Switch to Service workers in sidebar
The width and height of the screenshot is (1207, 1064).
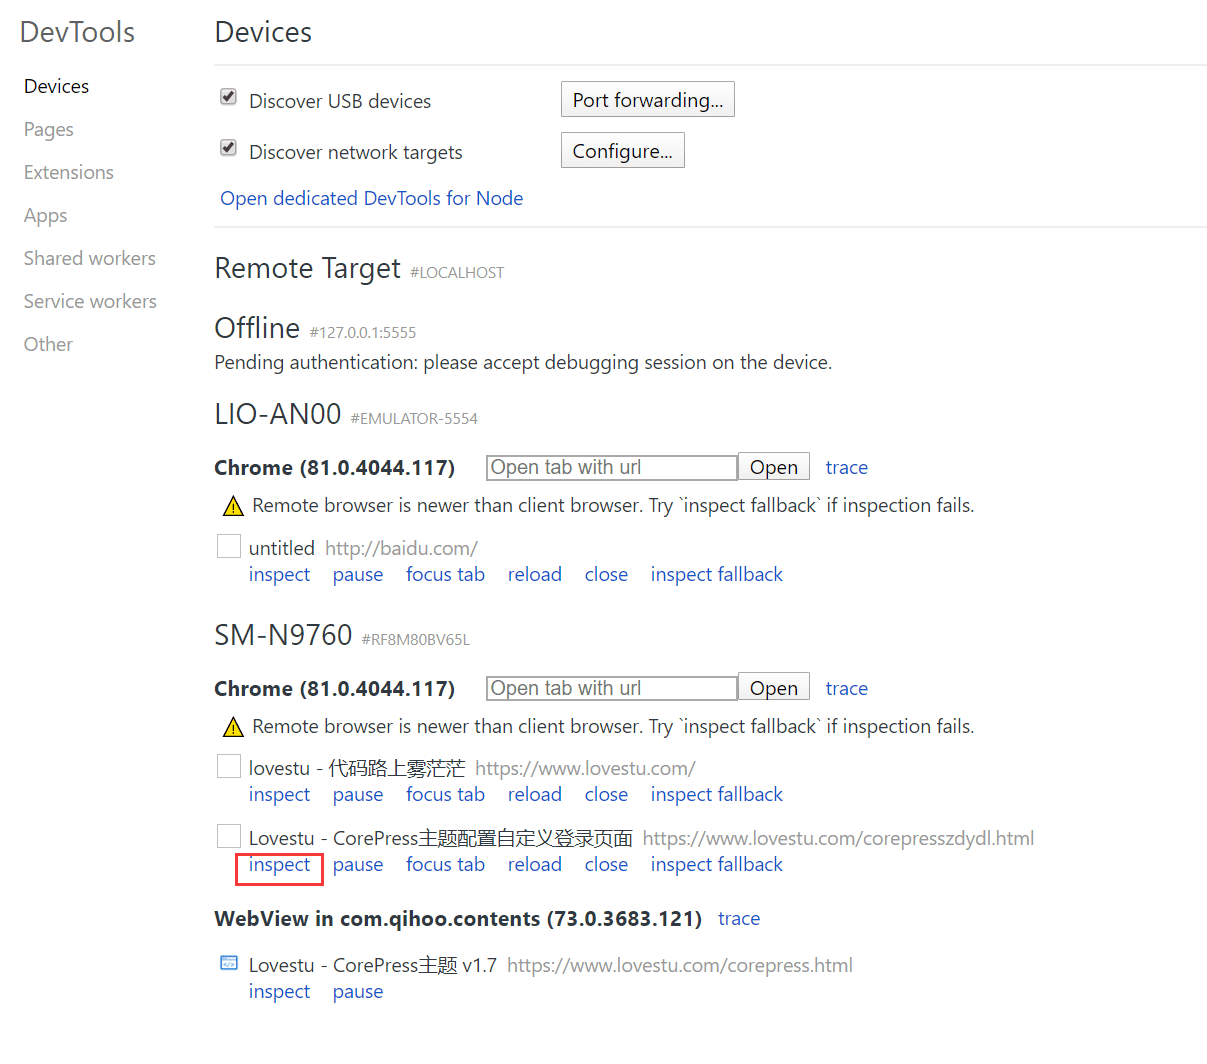click(x=90, y=302)
